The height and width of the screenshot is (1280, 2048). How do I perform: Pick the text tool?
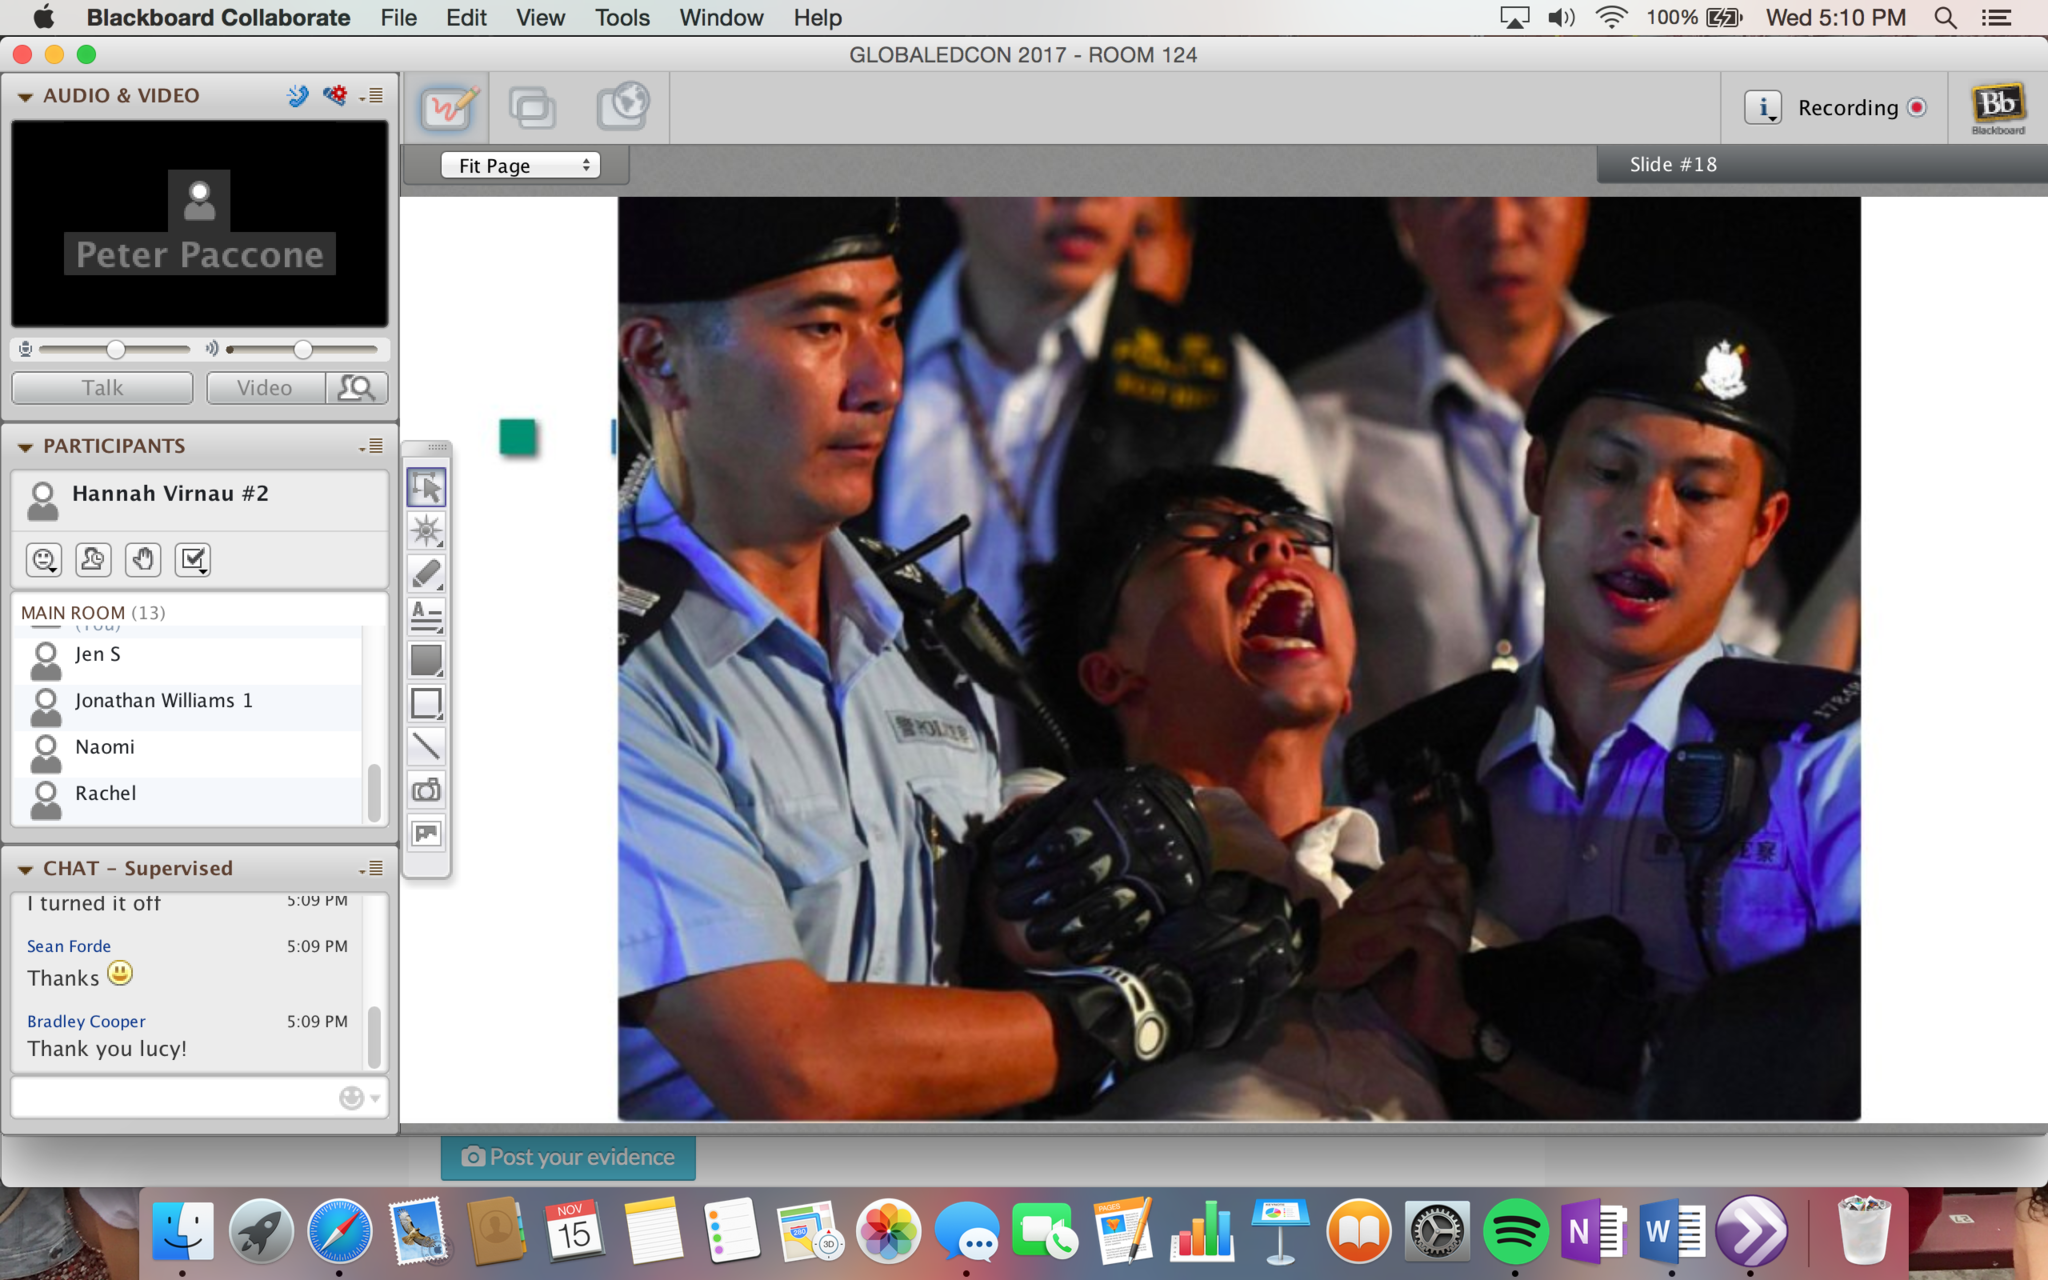[x=427, y=617]
